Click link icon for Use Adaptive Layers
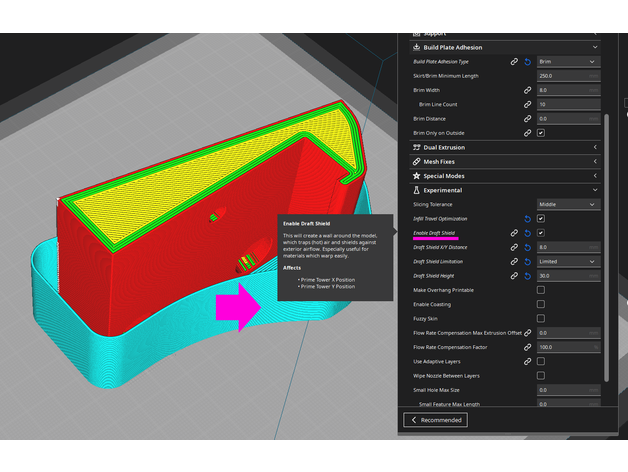Image resolution: width=628 pixels, height=472 pixels. pos(527,361)
